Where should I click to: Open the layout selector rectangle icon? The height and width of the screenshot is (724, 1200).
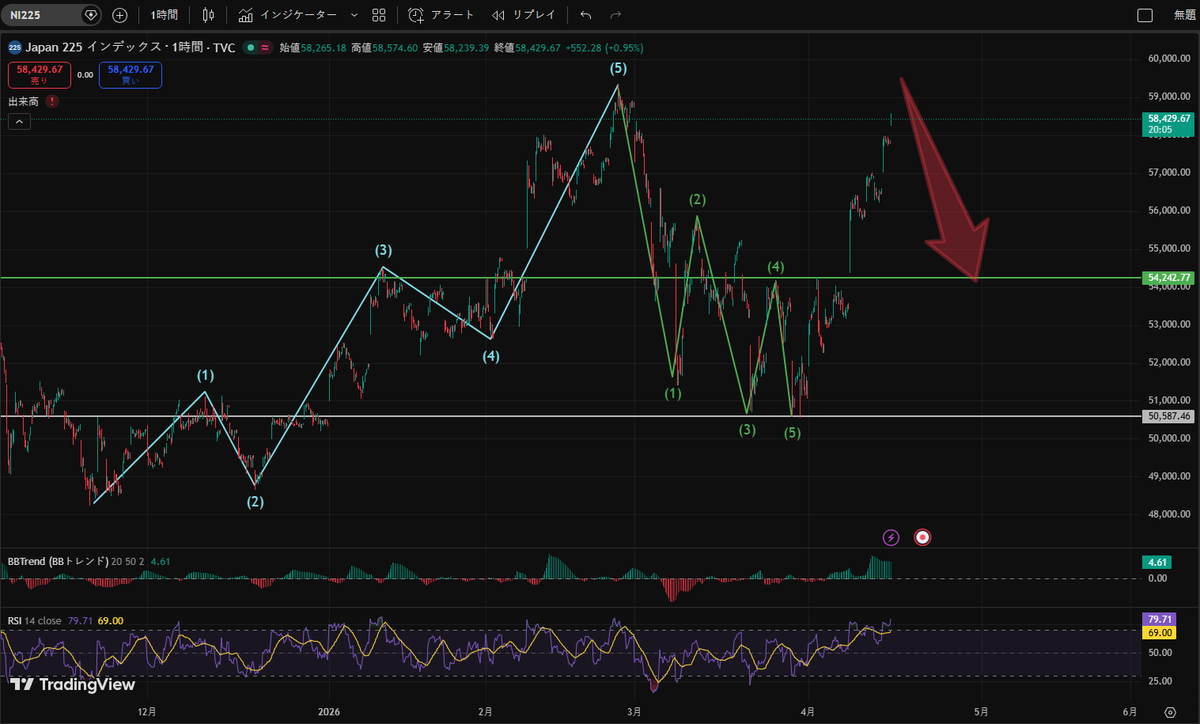[x=1145, y=15]
